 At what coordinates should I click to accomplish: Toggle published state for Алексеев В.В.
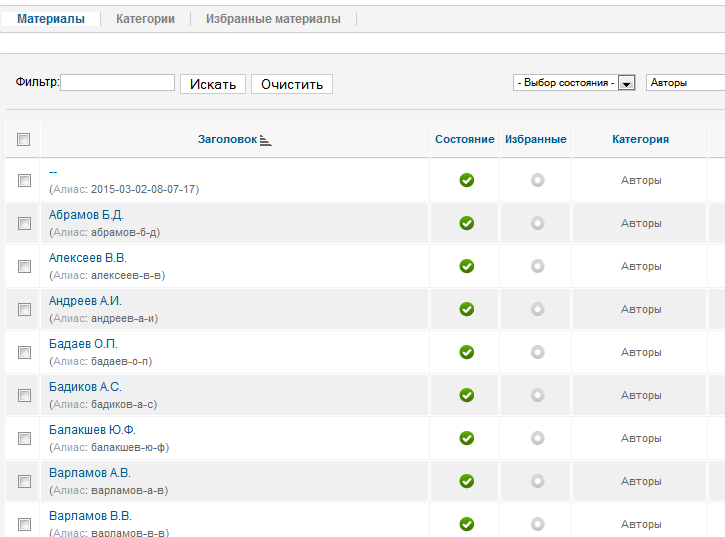tap(467, 266)
